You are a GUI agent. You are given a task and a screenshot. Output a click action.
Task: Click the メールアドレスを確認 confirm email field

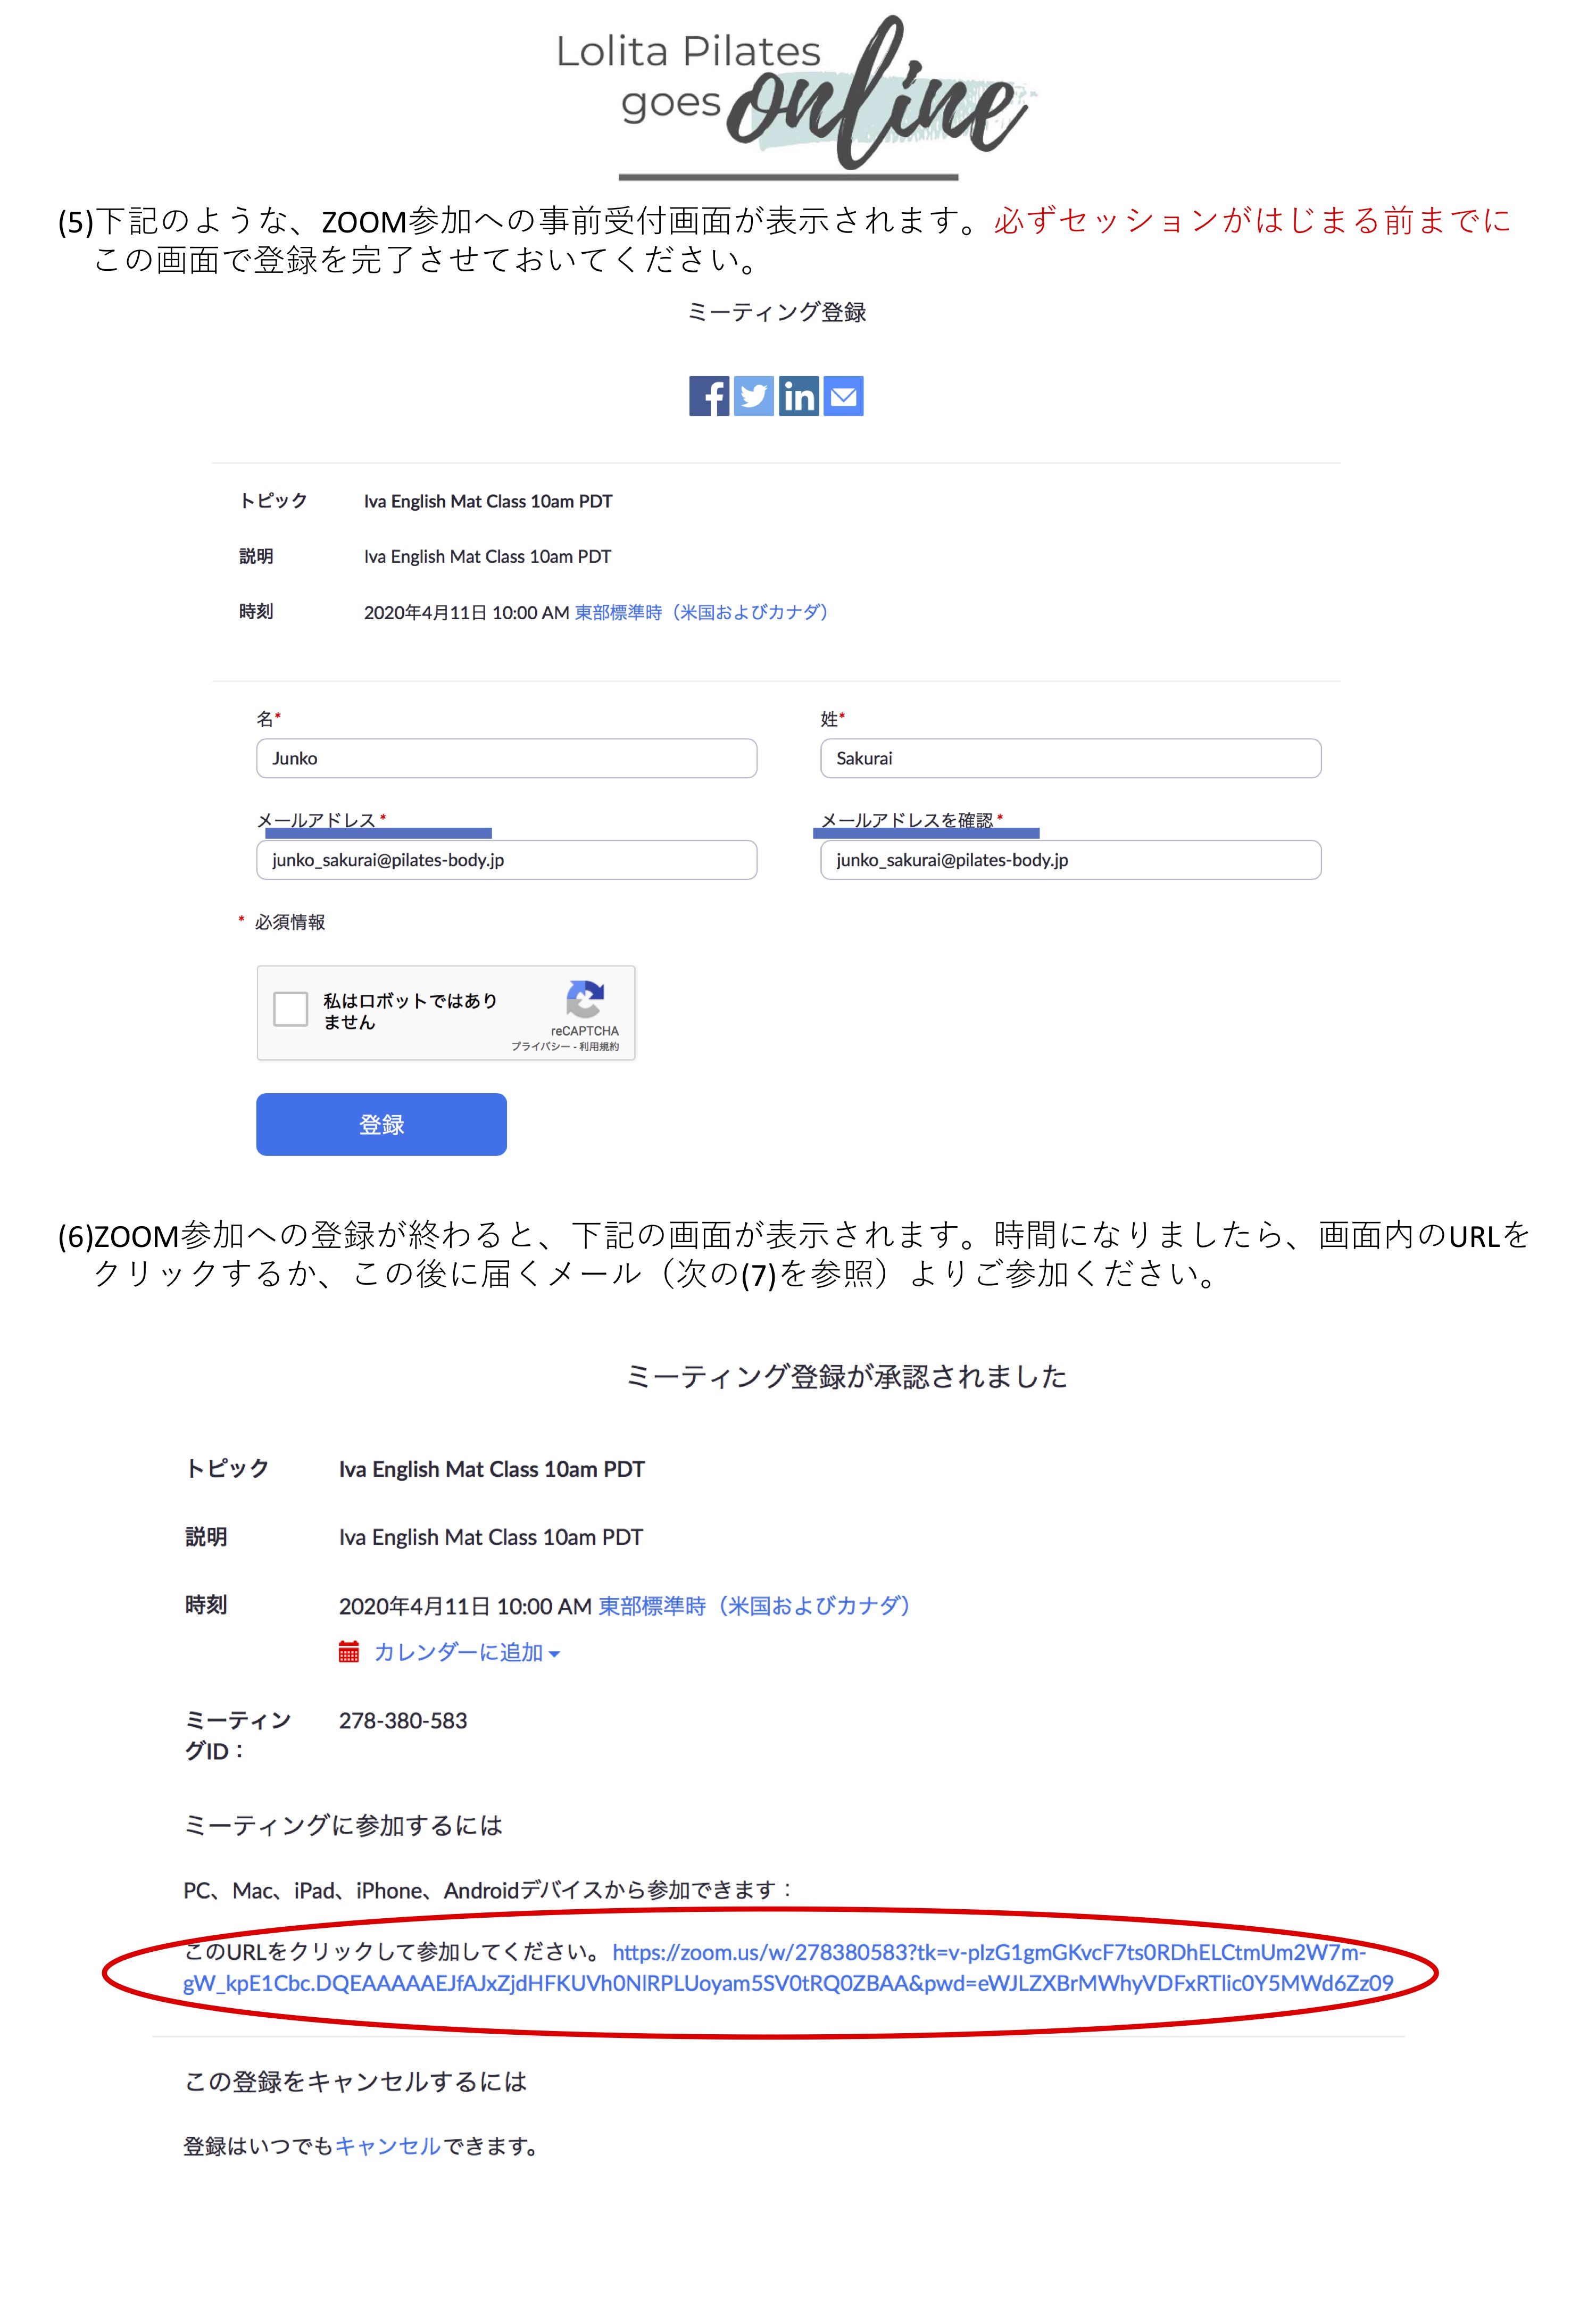click(1070, 860)
